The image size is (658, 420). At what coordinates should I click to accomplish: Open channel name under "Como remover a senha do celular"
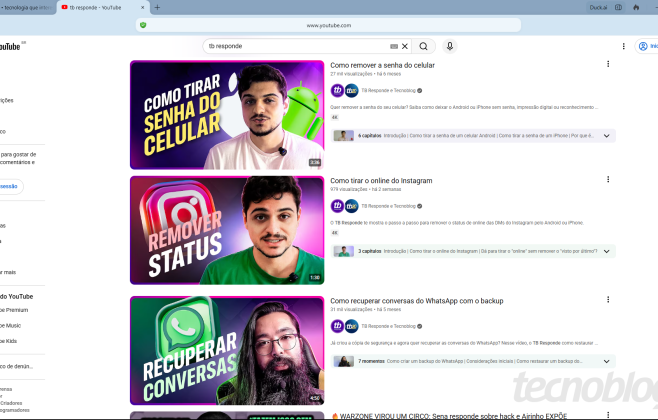389,90
